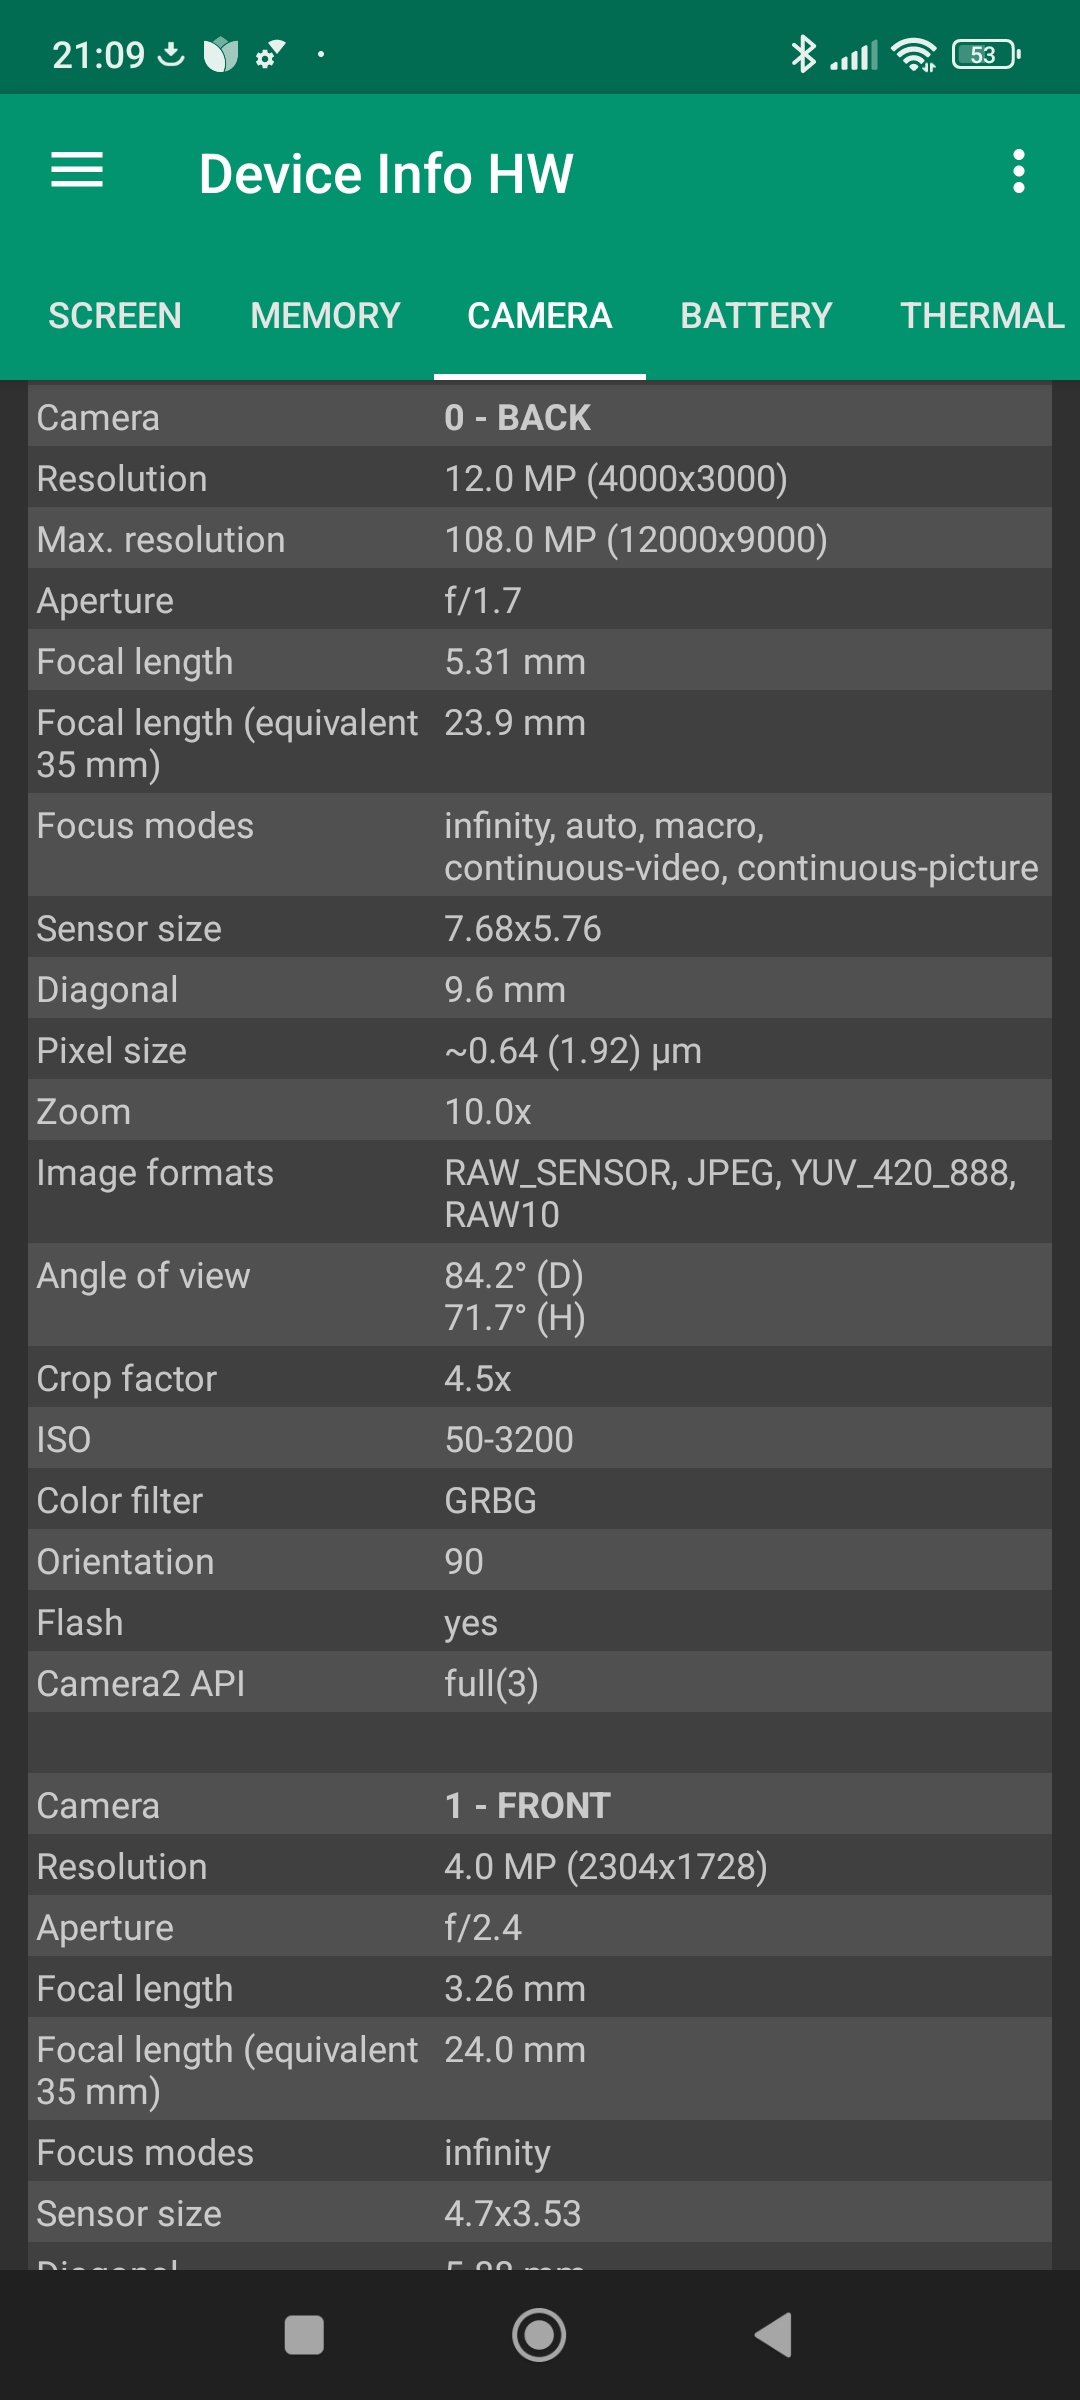Tap the ISO 50-3200 row
This screenshot has height=2400, width=1080.
pyautogui.click(x=540, y=1439)
